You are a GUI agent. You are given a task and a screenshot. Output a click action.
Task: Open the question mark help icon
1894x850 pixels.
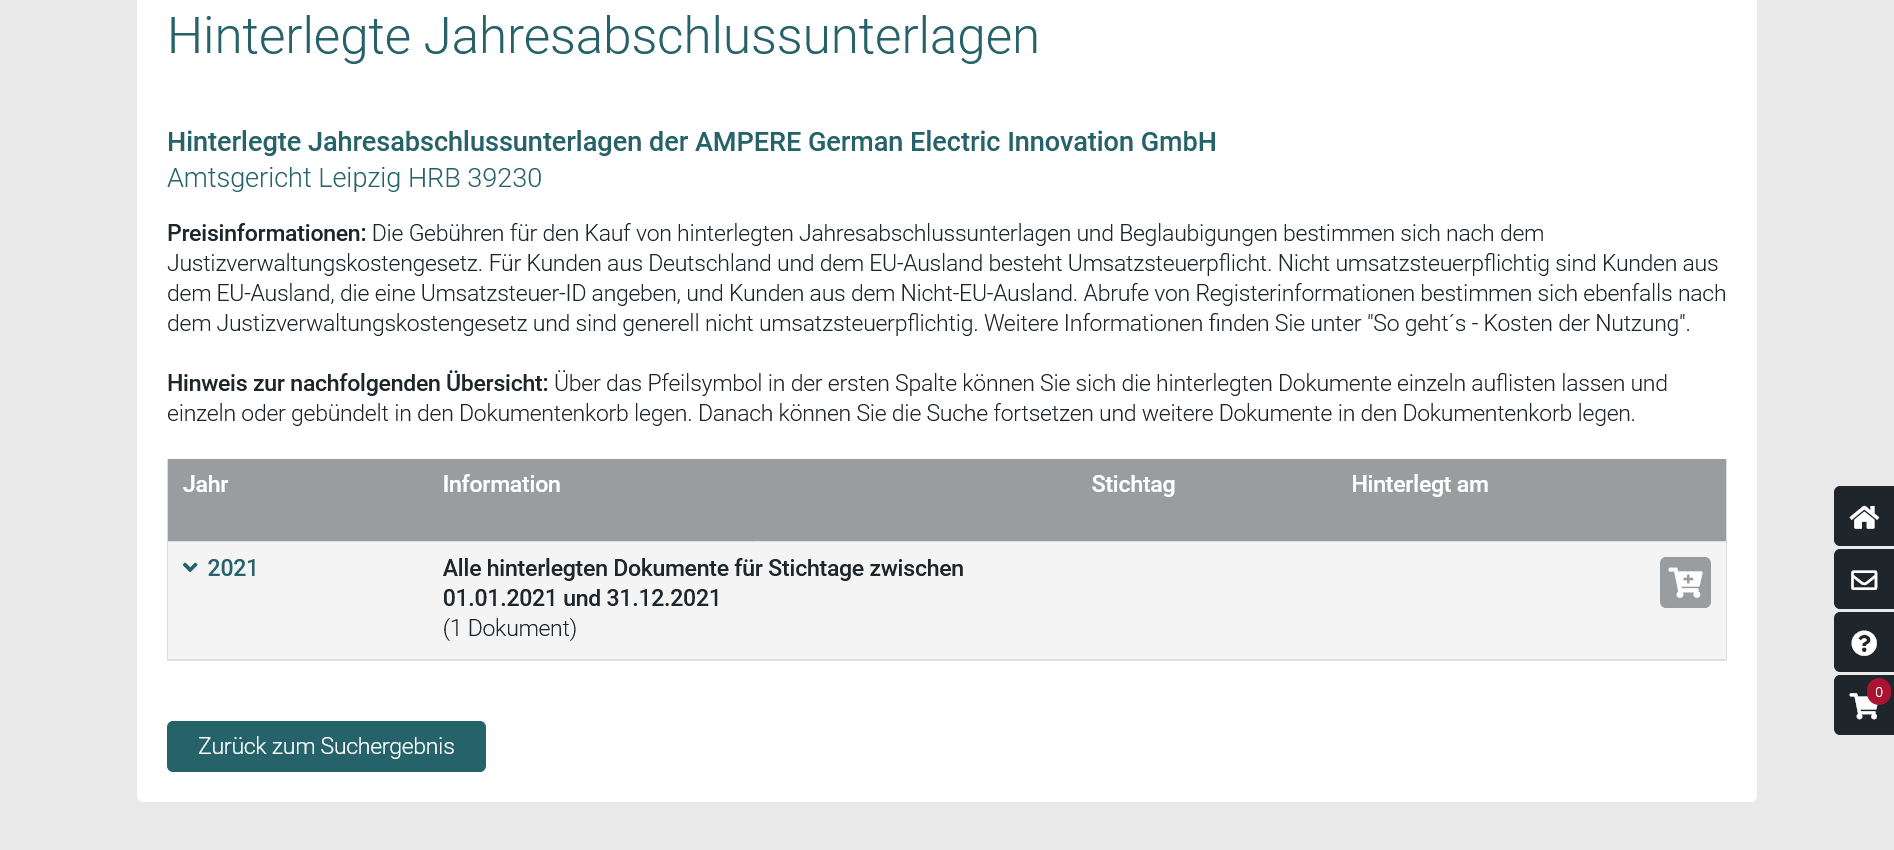(1863, 643)
